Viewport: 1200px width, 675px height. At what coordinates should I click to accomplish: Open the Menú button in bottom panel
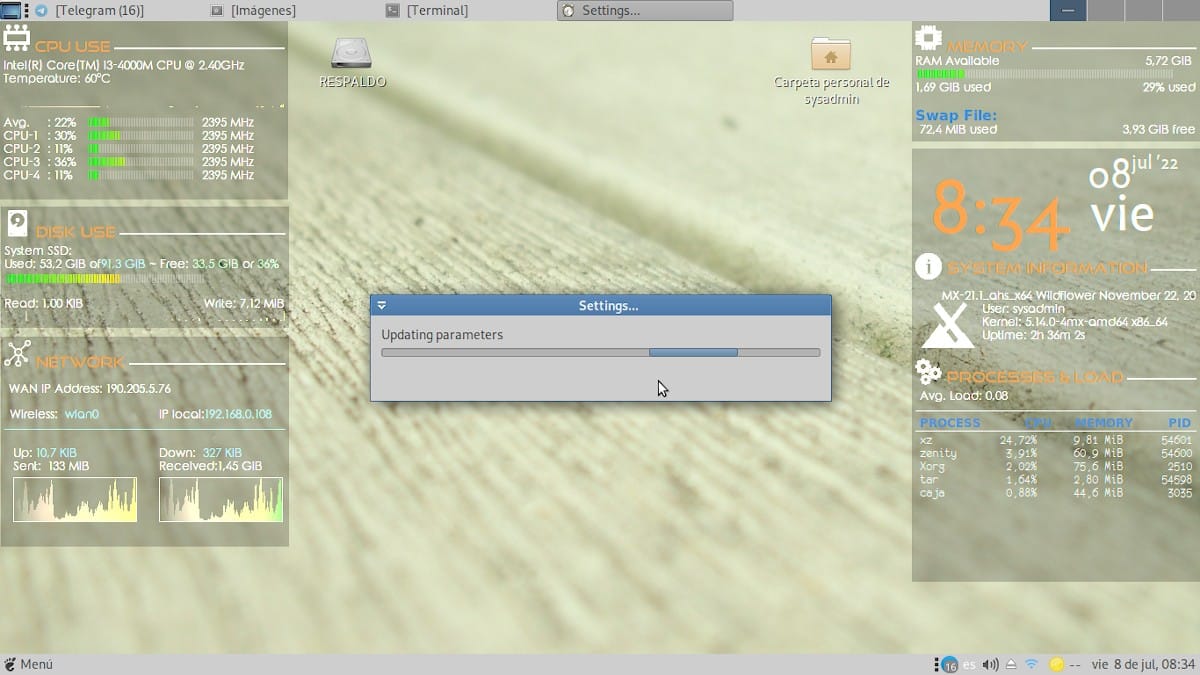click(x=28, y=665)
